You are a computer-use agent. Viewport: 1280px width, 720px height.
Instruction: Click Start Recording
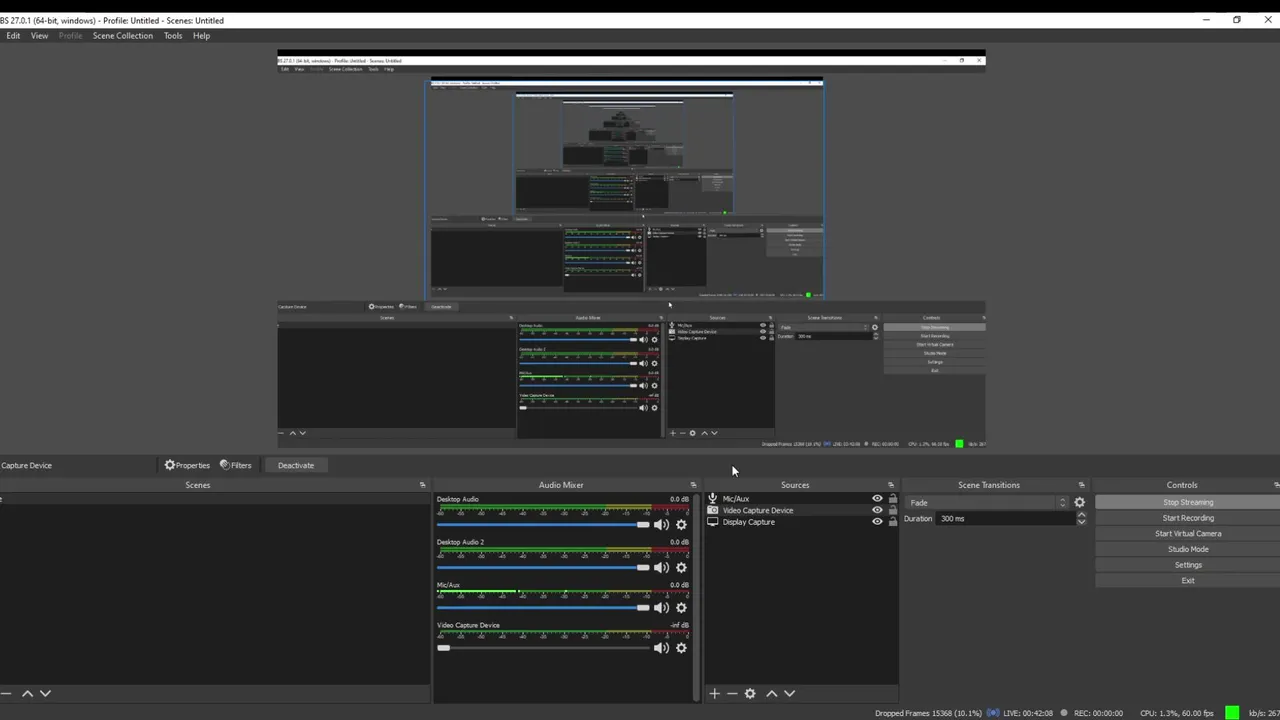pyautogui.click(x=1188, y=518)
